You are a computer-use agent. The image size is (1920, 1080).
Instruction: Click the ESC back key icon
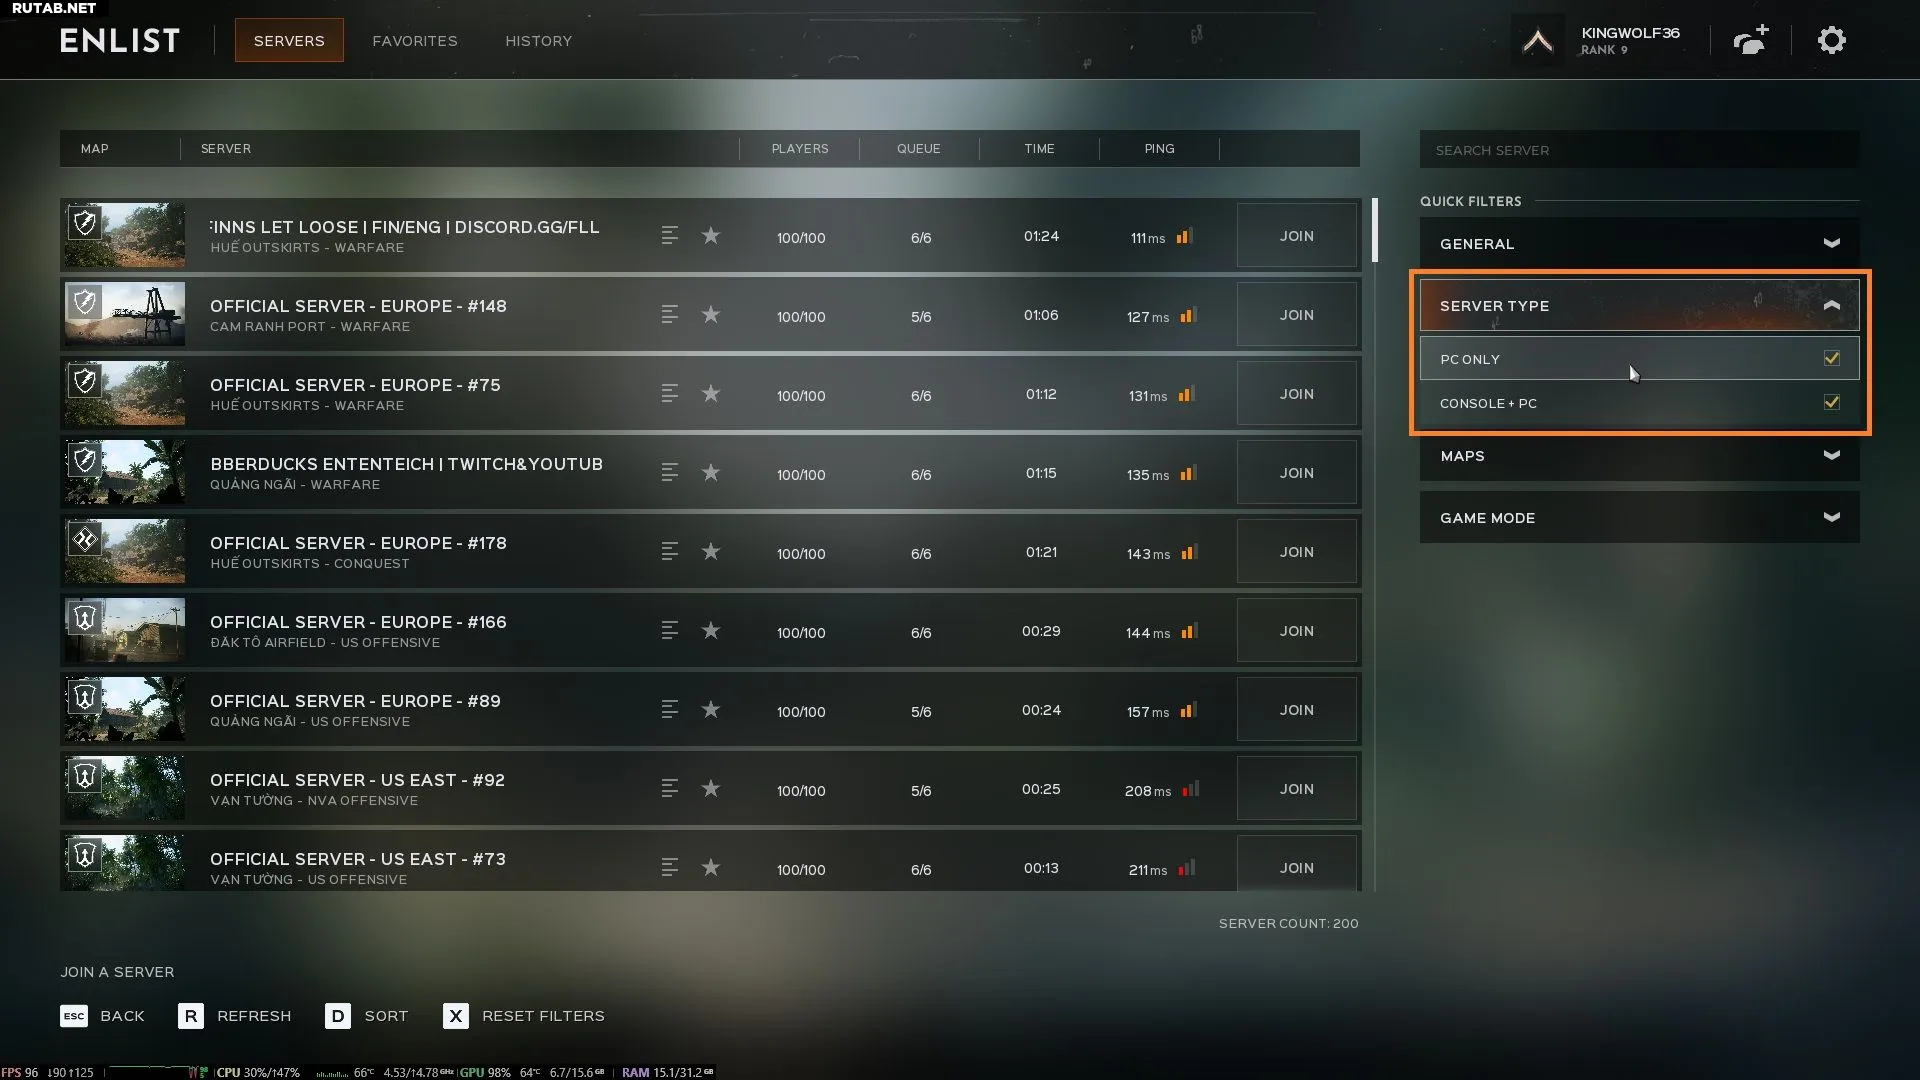click(74, 1016)
